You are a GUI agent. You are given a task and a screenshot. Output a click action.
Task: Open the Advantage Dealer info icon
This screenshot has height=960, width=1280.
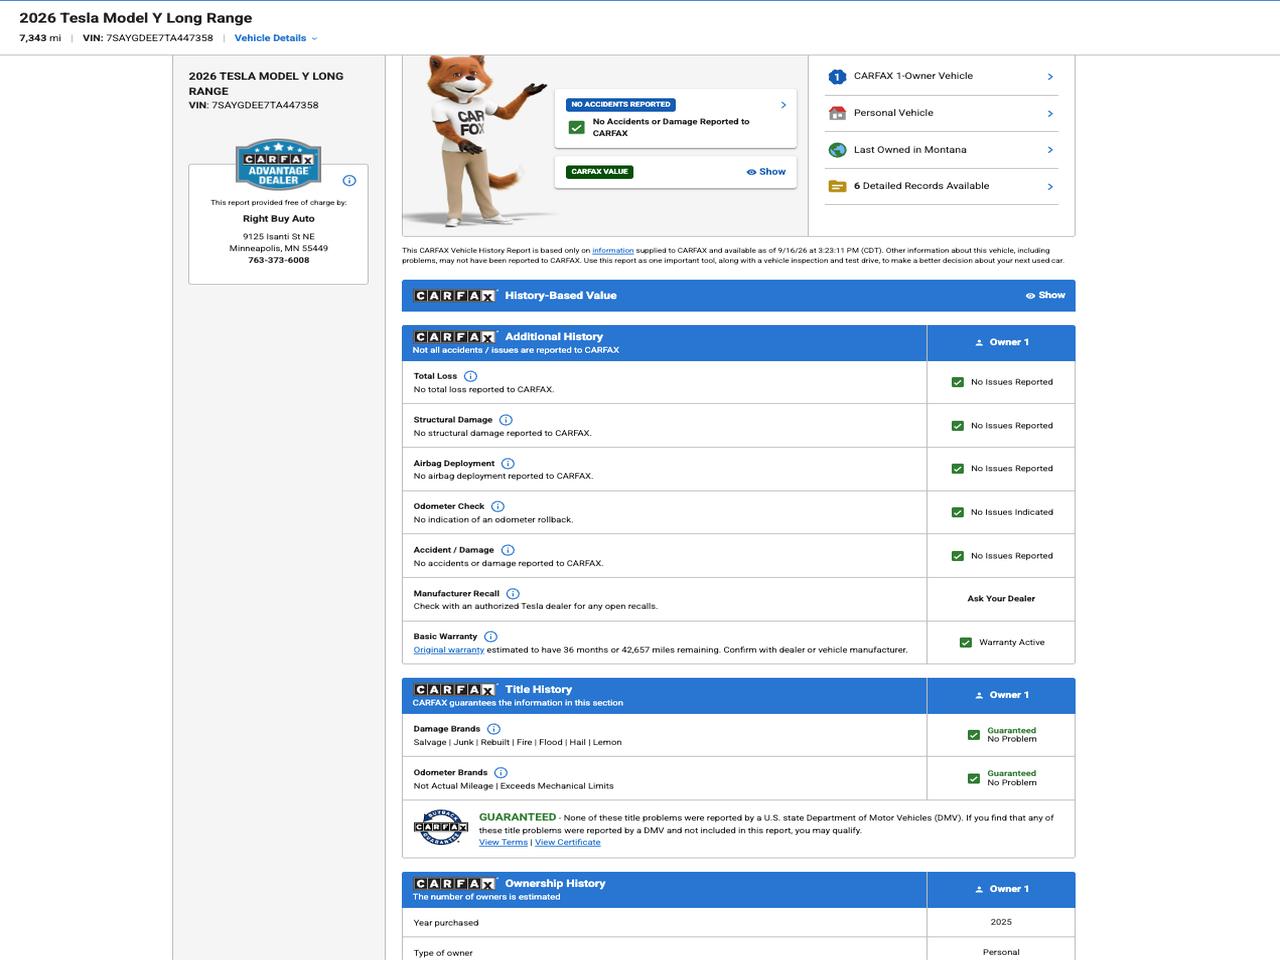(349, 181)
